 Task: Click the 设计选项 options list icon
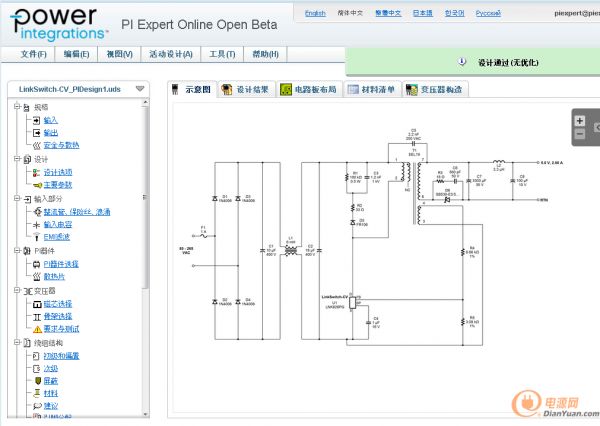[36, 173]
